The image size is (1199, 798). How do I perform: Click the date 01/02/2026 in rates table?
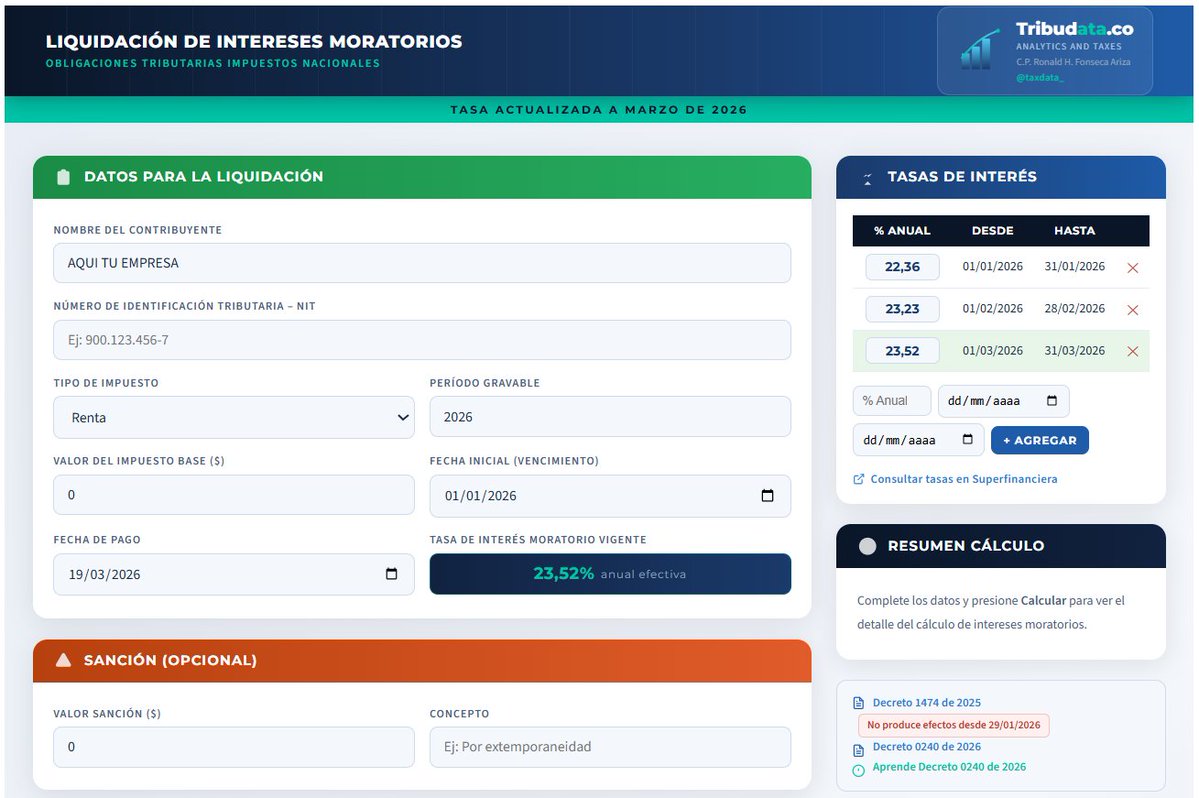[x=993, y=309]
